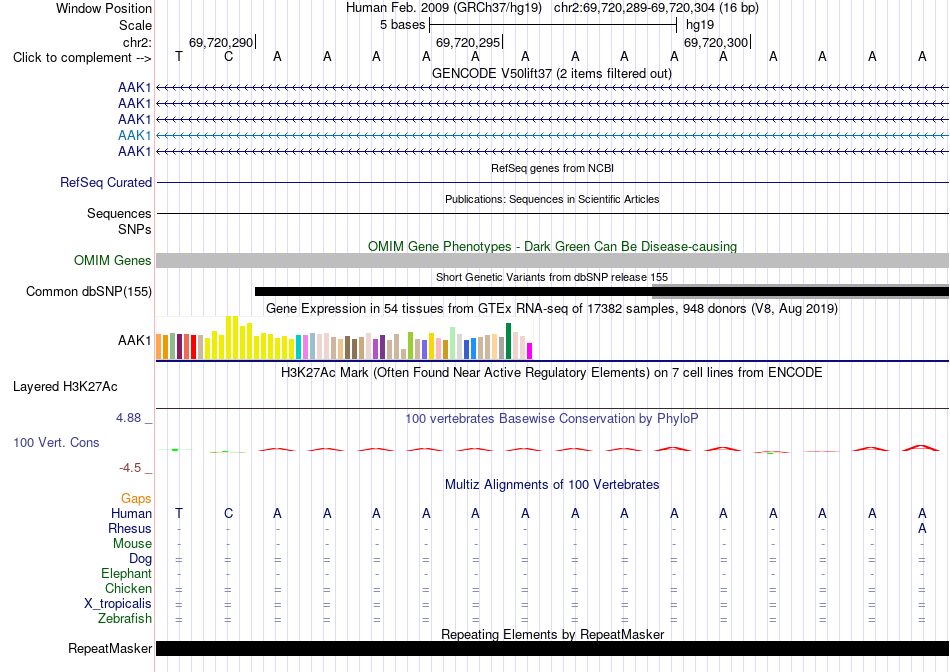Click the 'Click to complement -->' label
Screen dimensions: 950x672
point(82,58)
